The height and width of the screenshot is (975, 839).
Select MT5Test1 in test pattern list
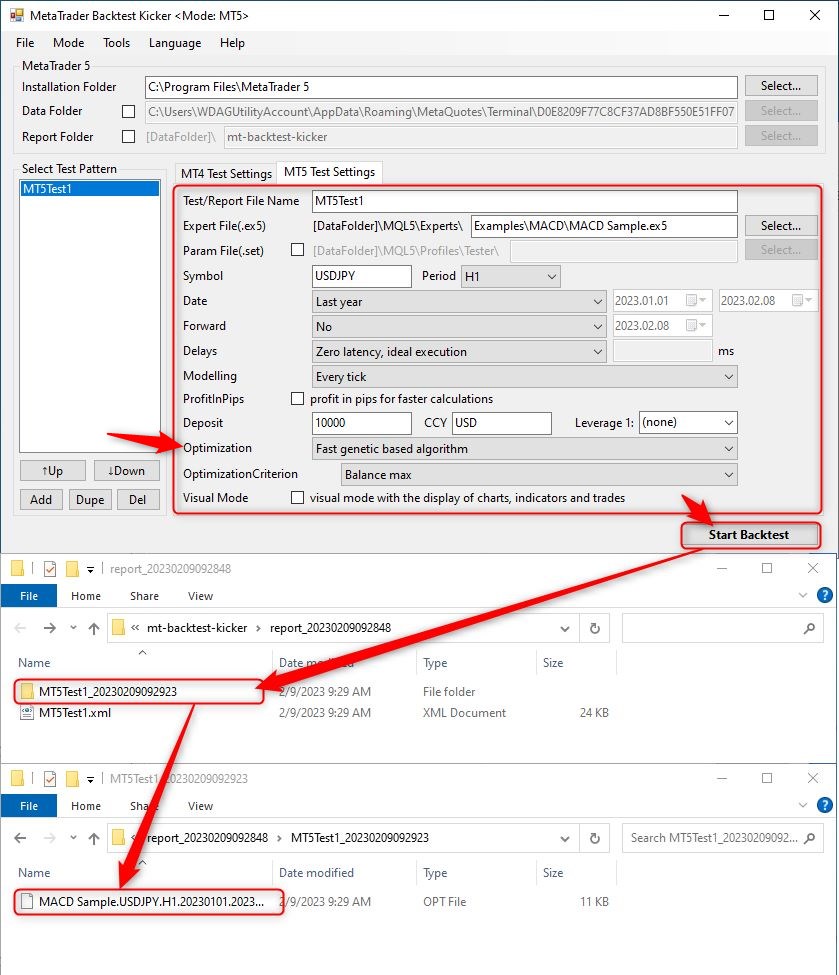pyautogui.click(x=90, y=188)
